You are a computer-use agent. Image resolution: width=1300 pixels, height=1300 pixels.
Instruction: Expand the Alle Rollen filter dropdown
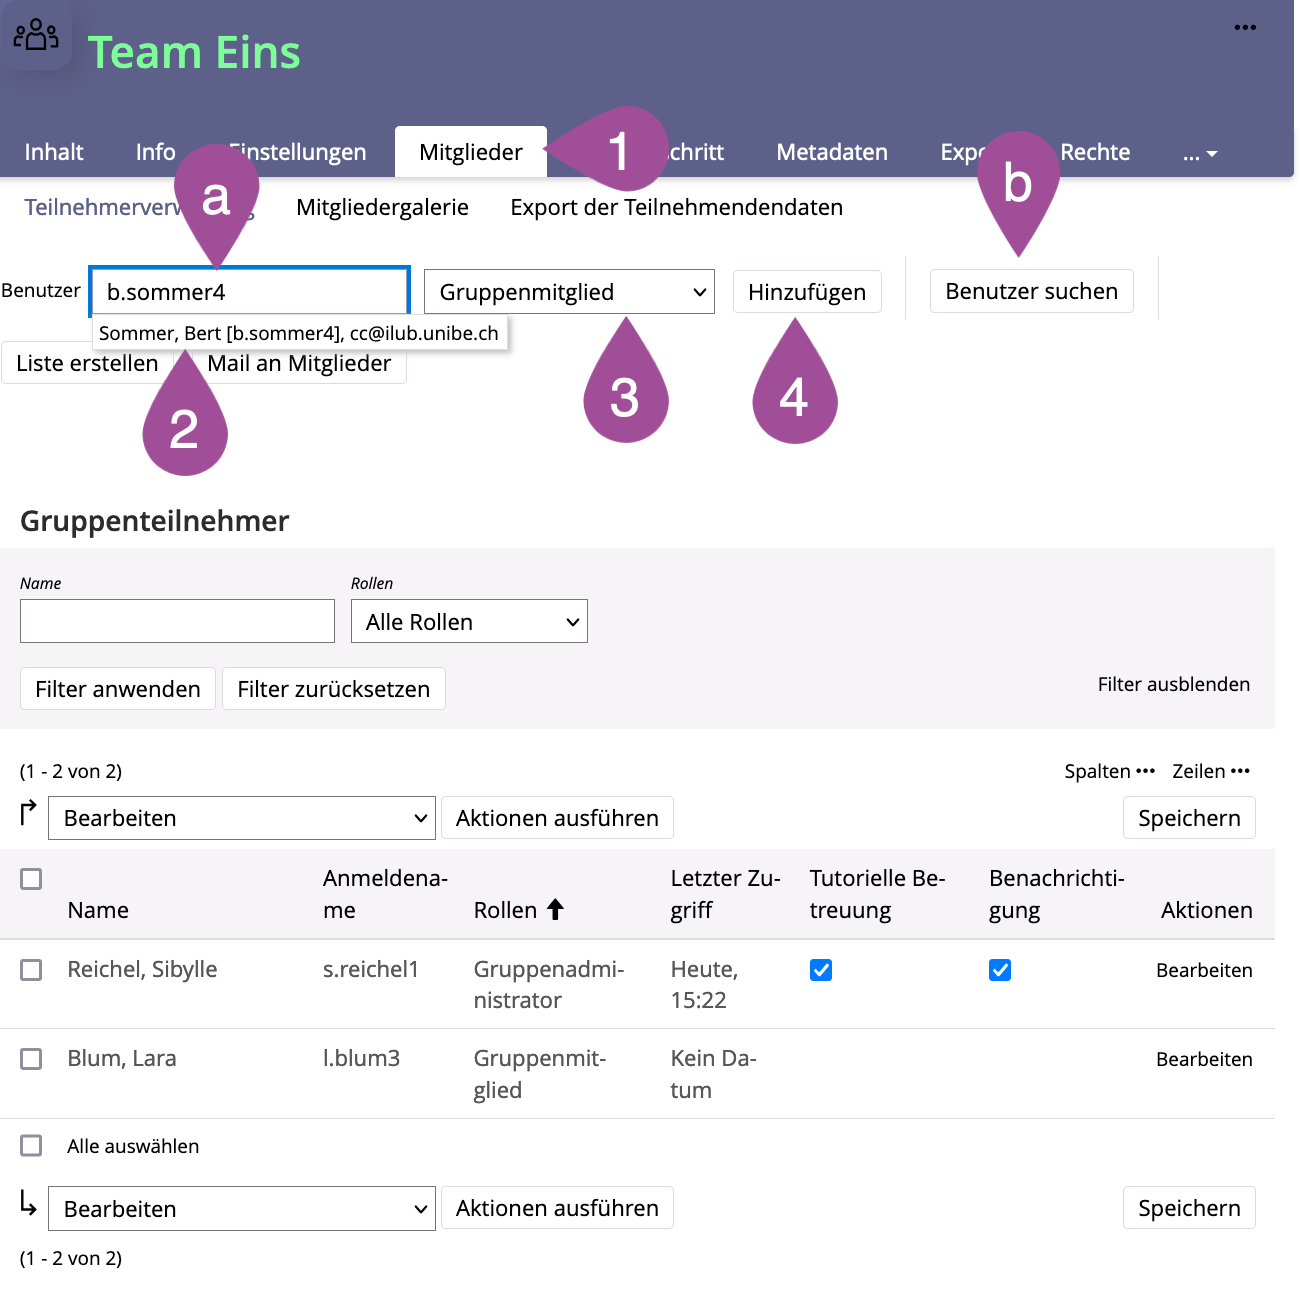pyautogui.click(x=469, y=622)
